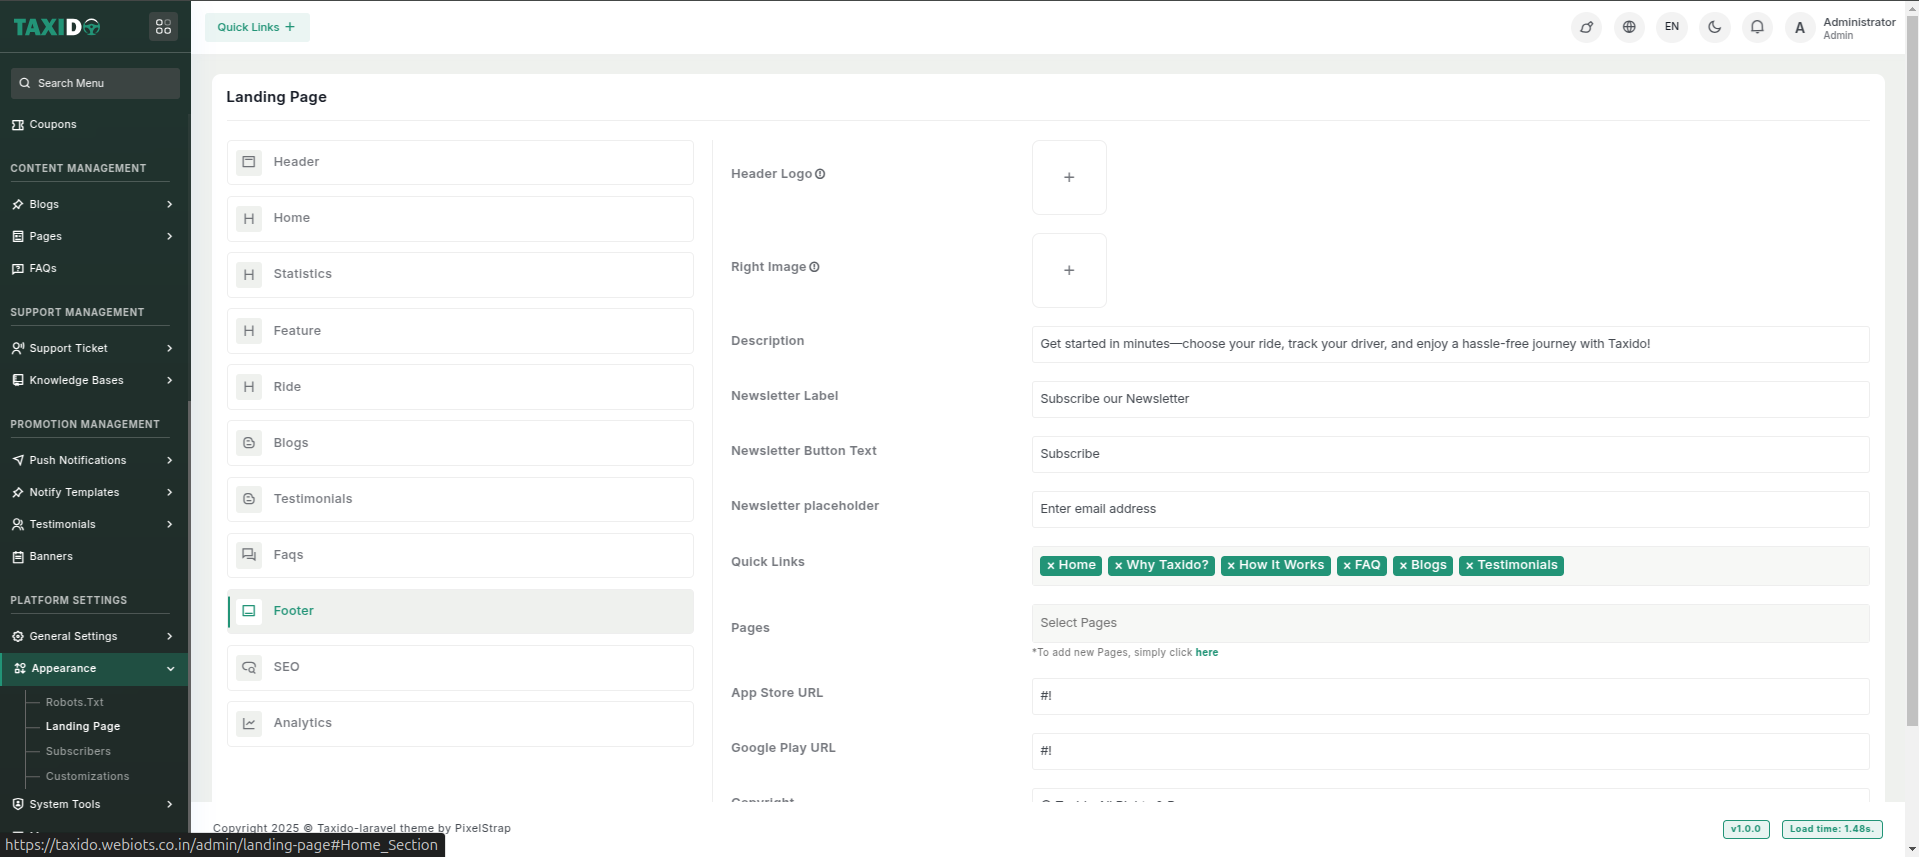Switch to the SEO section tab

460,667
